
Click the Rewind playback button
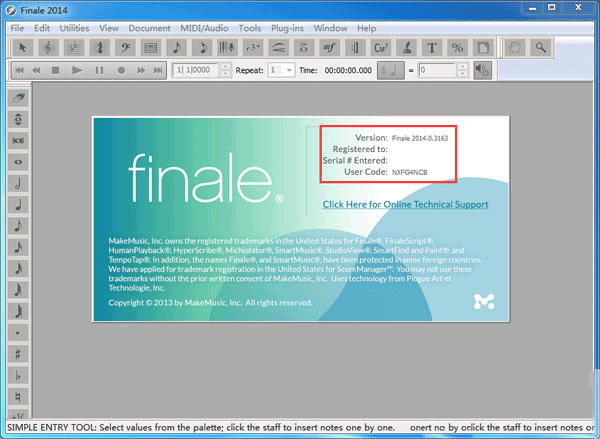click(36, 70)
